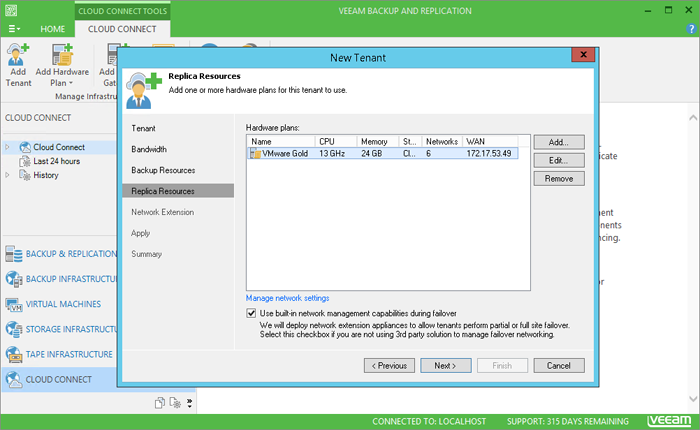
Task: Expand the Cloud Connect tree node
Action: click(7, 147)
